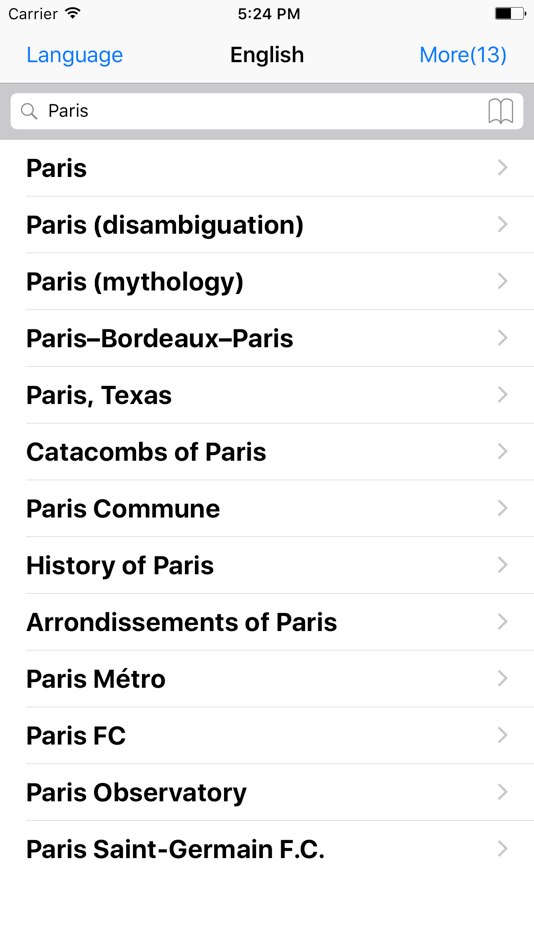Expand chevron next to Paris (mythology)
This screenshot has height=950, width=534.
(x=502, y=281)
